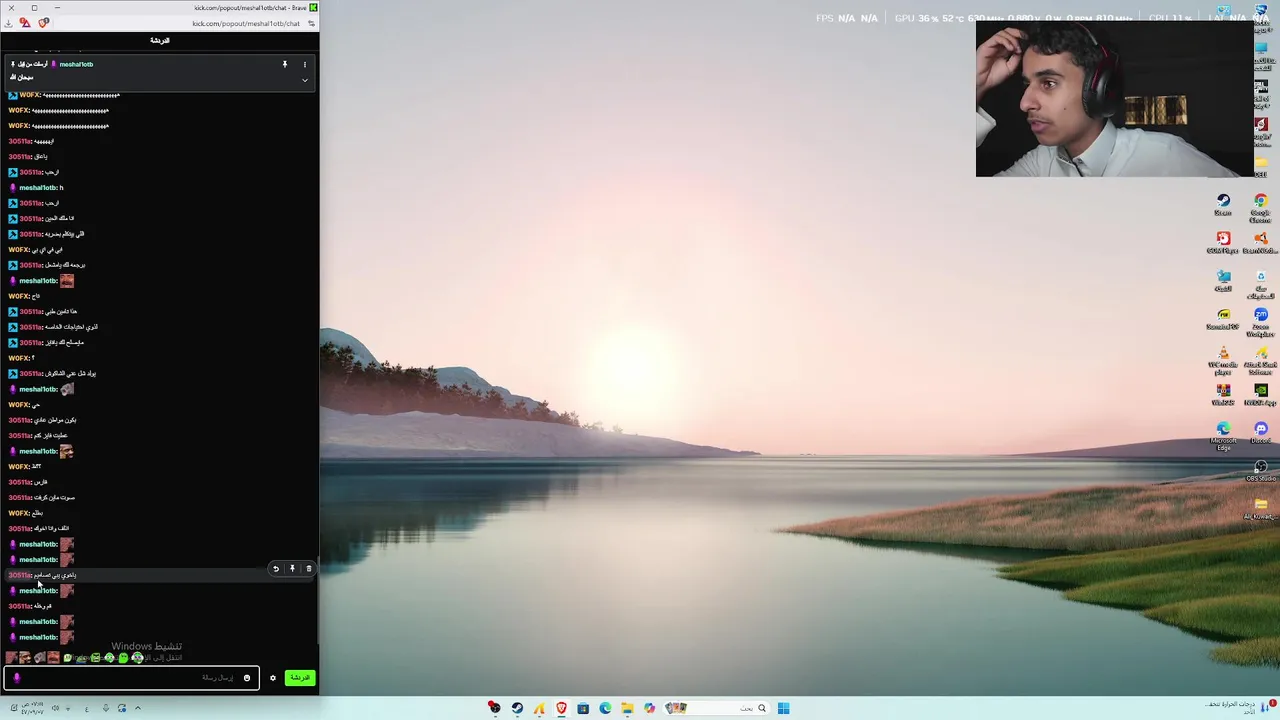Click the last emote in the quick emote row
Screen dimensions: 1280x720
[137, 657]
